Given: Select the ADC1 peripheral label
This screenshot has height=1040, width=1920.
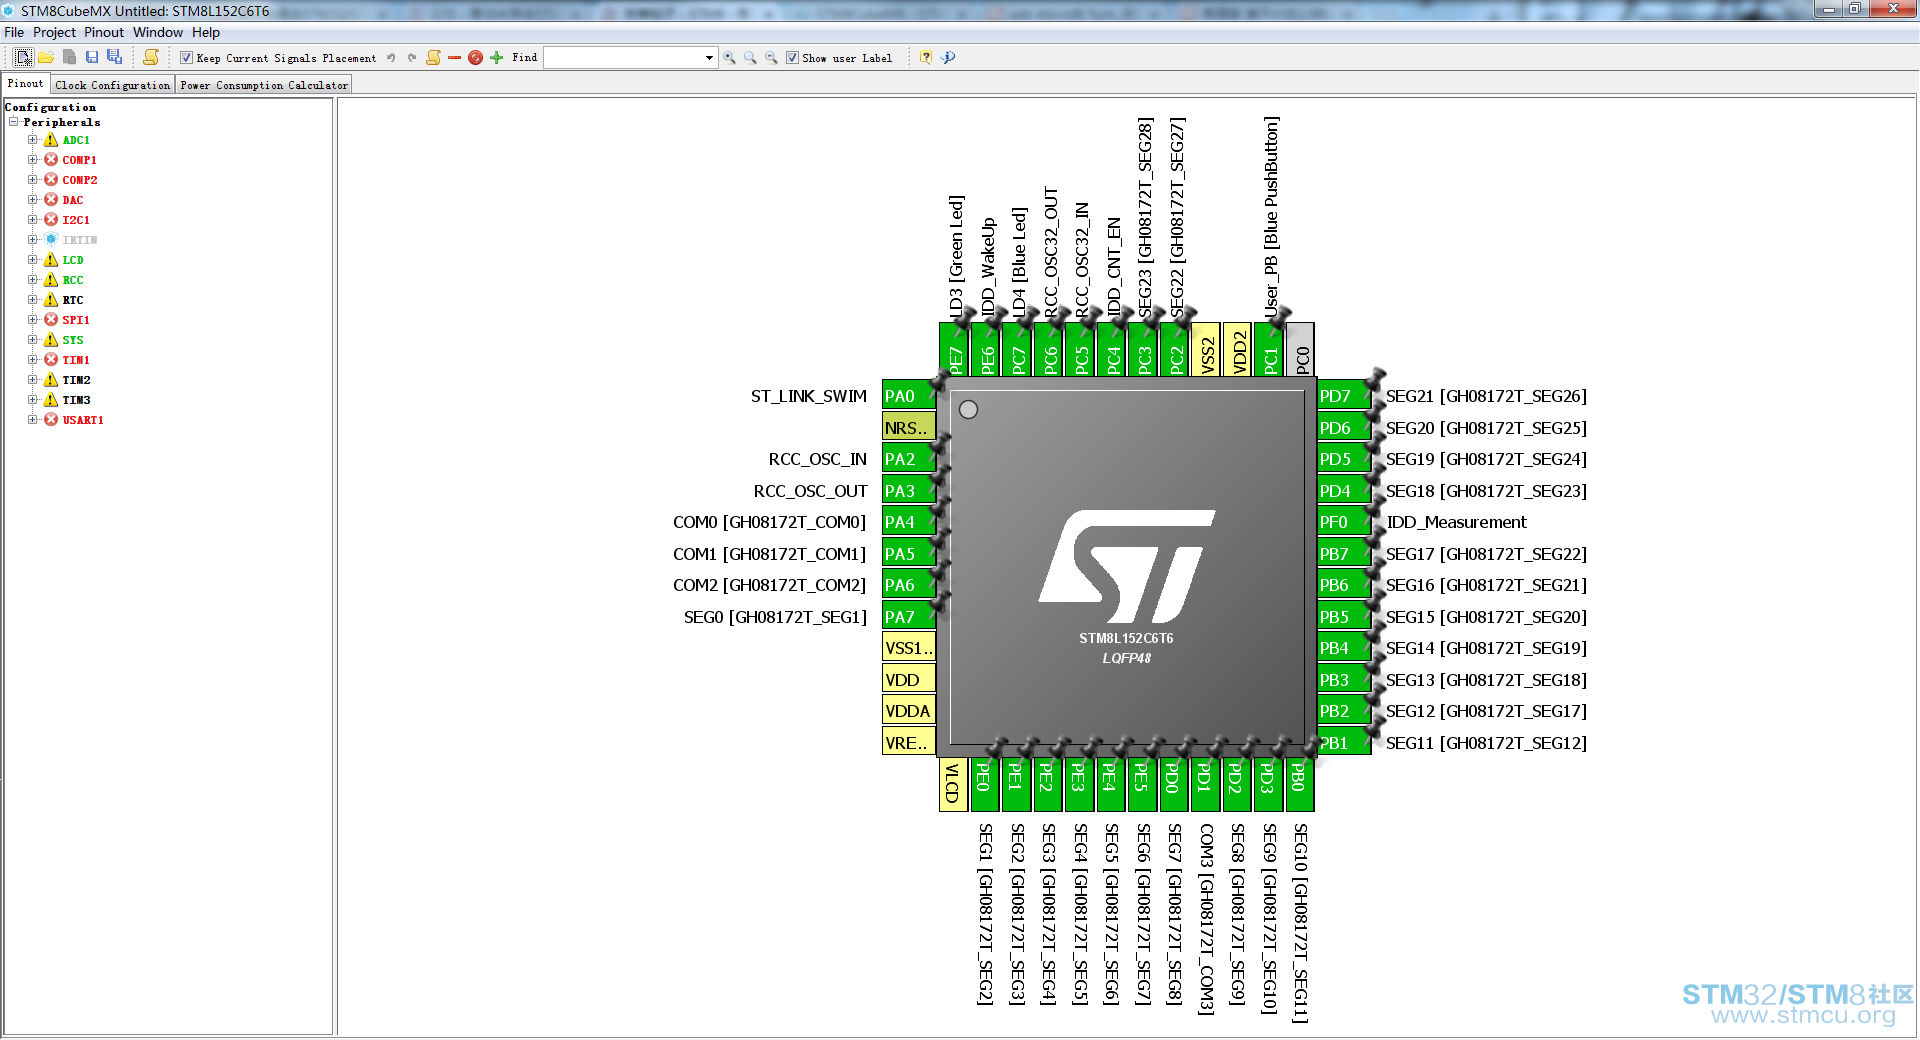Looking at the screenshot, I should tap(76, 140).
